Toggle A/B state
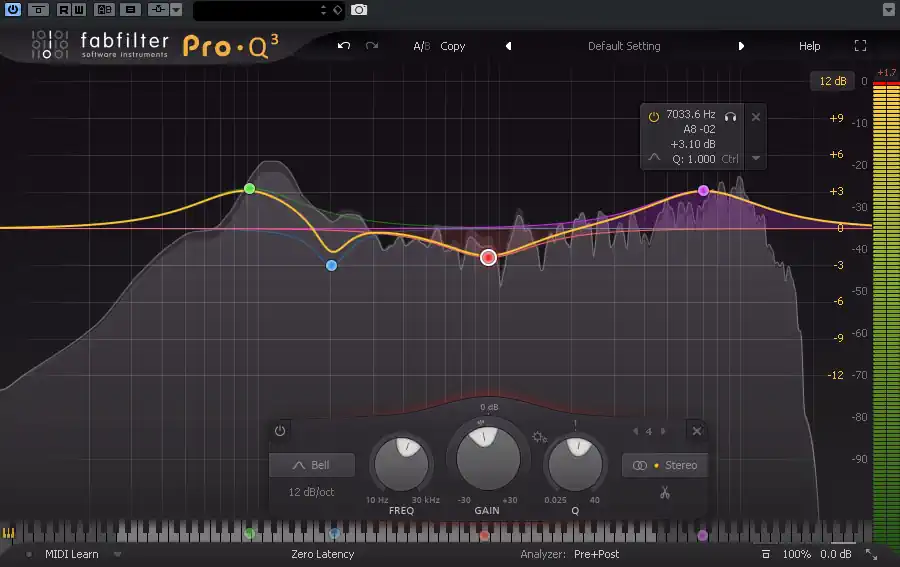This screenshot has width=900, height=567. [x=421, y=46]
